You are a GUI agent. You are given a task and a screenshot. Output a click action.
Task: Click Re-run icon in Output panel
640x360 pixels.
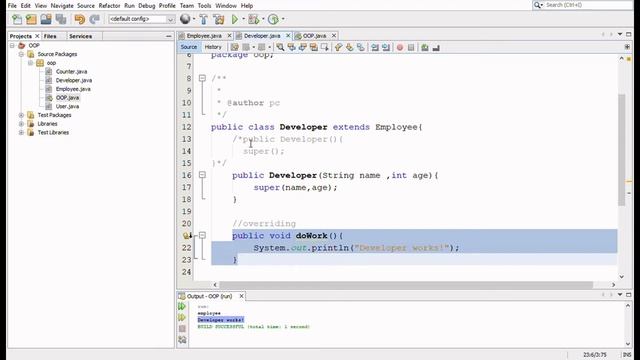(182, 307)
